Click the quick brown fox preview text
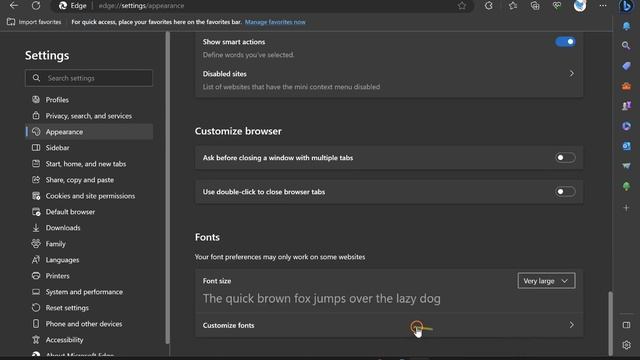The image size is (640, 360). pyautogui.click(x=322, y=298)
